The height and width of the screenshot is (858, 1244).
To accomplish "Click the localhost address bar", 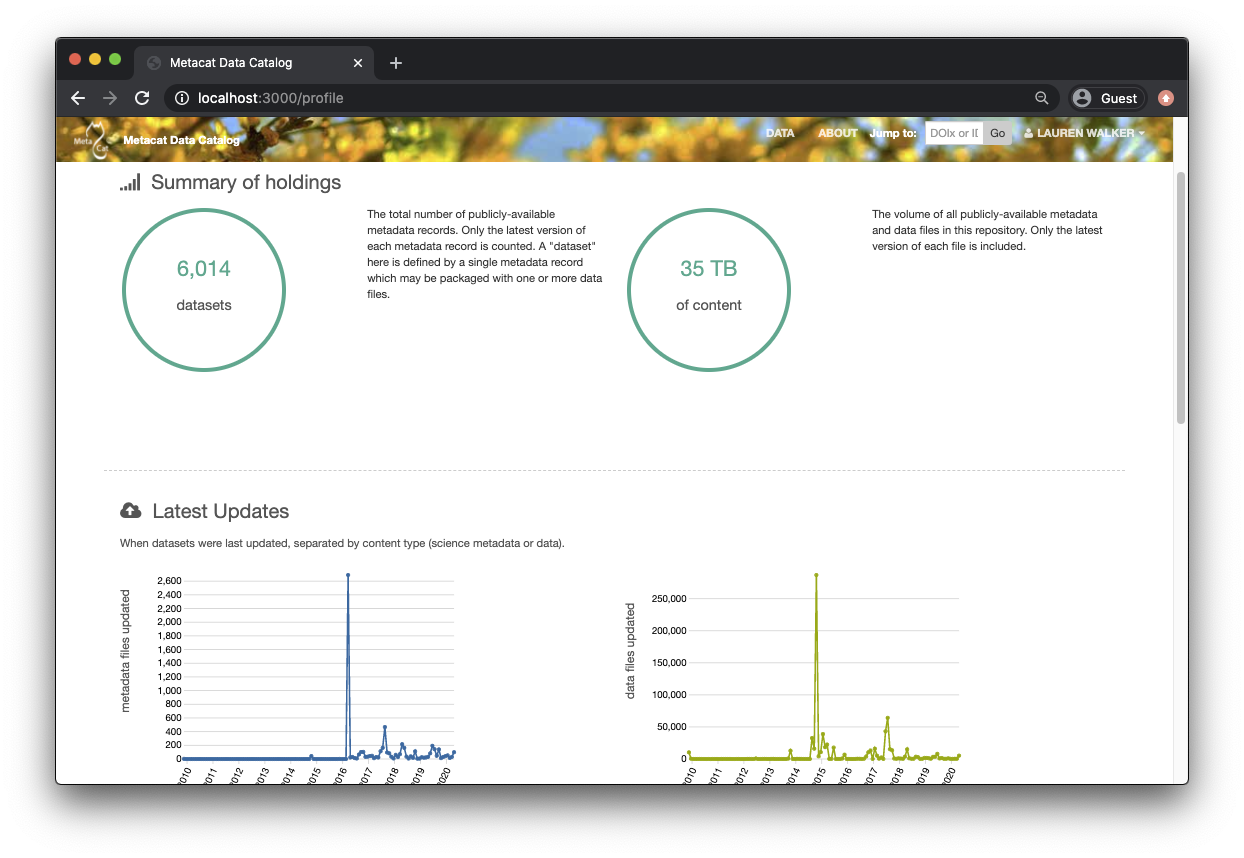I will 600,98.
